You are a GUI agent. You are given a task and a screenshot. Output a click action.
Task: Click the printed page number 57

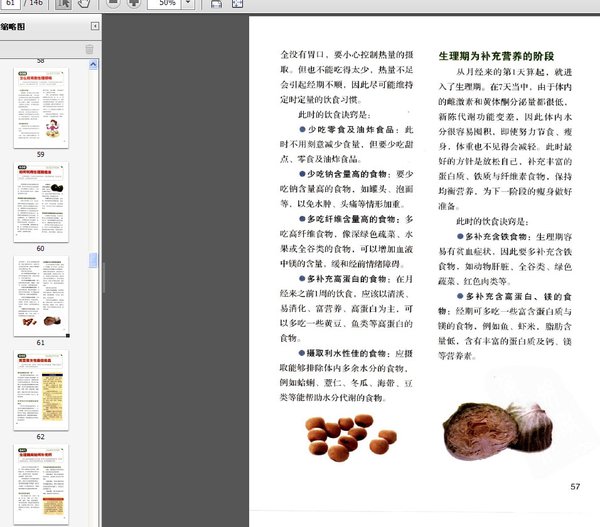click(x=575, y=486)
